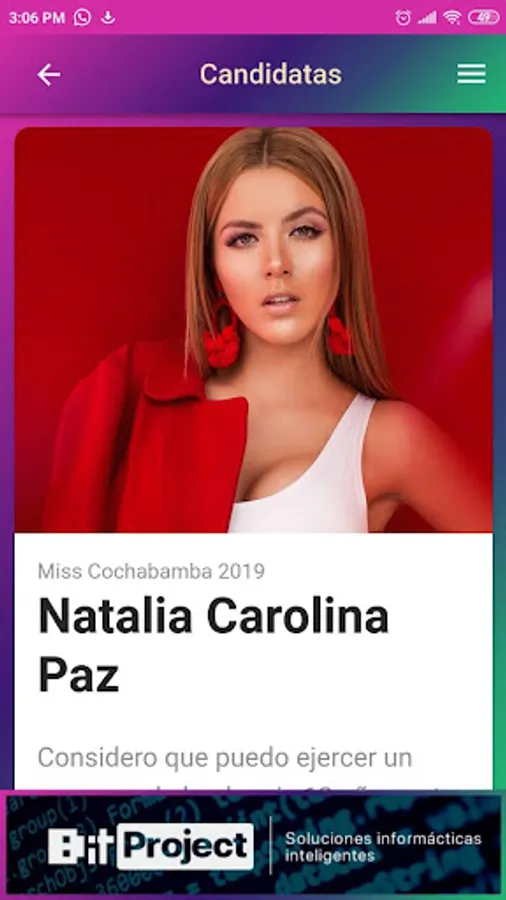Open the Bit Project ad banner logo
Image resolution: width=506 pixels, height=900 pixels.
(x=151, y=846)
